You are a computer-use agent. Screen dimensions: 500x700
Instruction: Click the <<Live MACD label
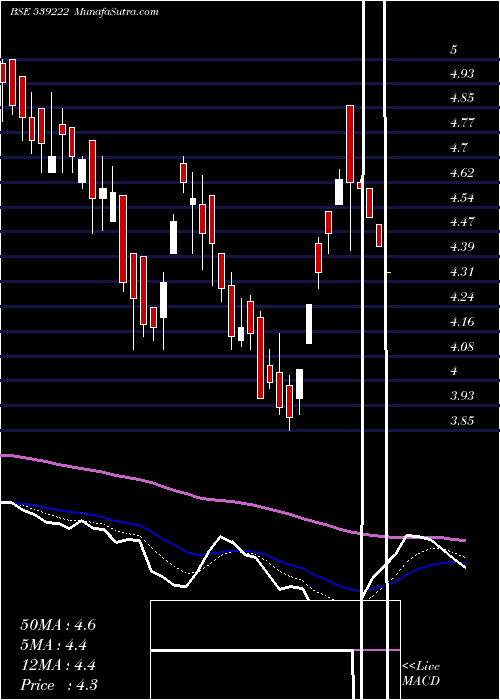coord(421,674)
